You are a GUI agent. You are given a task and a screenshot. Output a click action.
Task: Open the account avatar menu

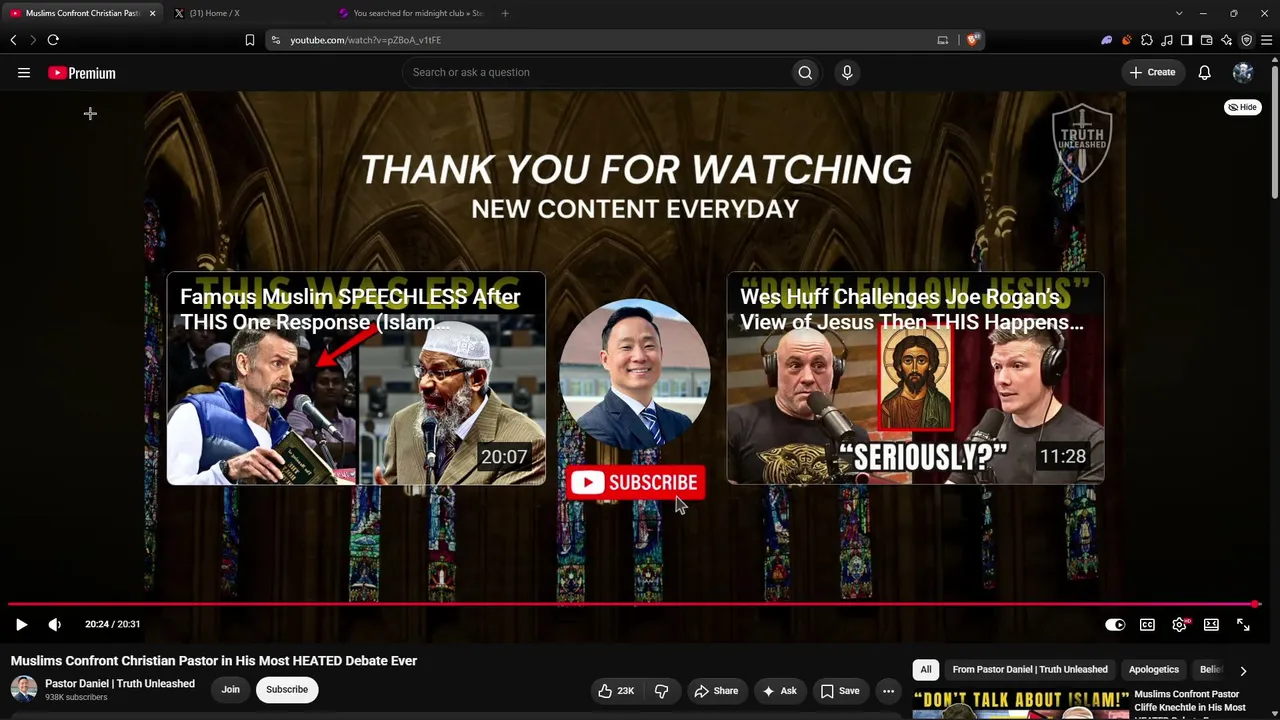pos(1243,72)
